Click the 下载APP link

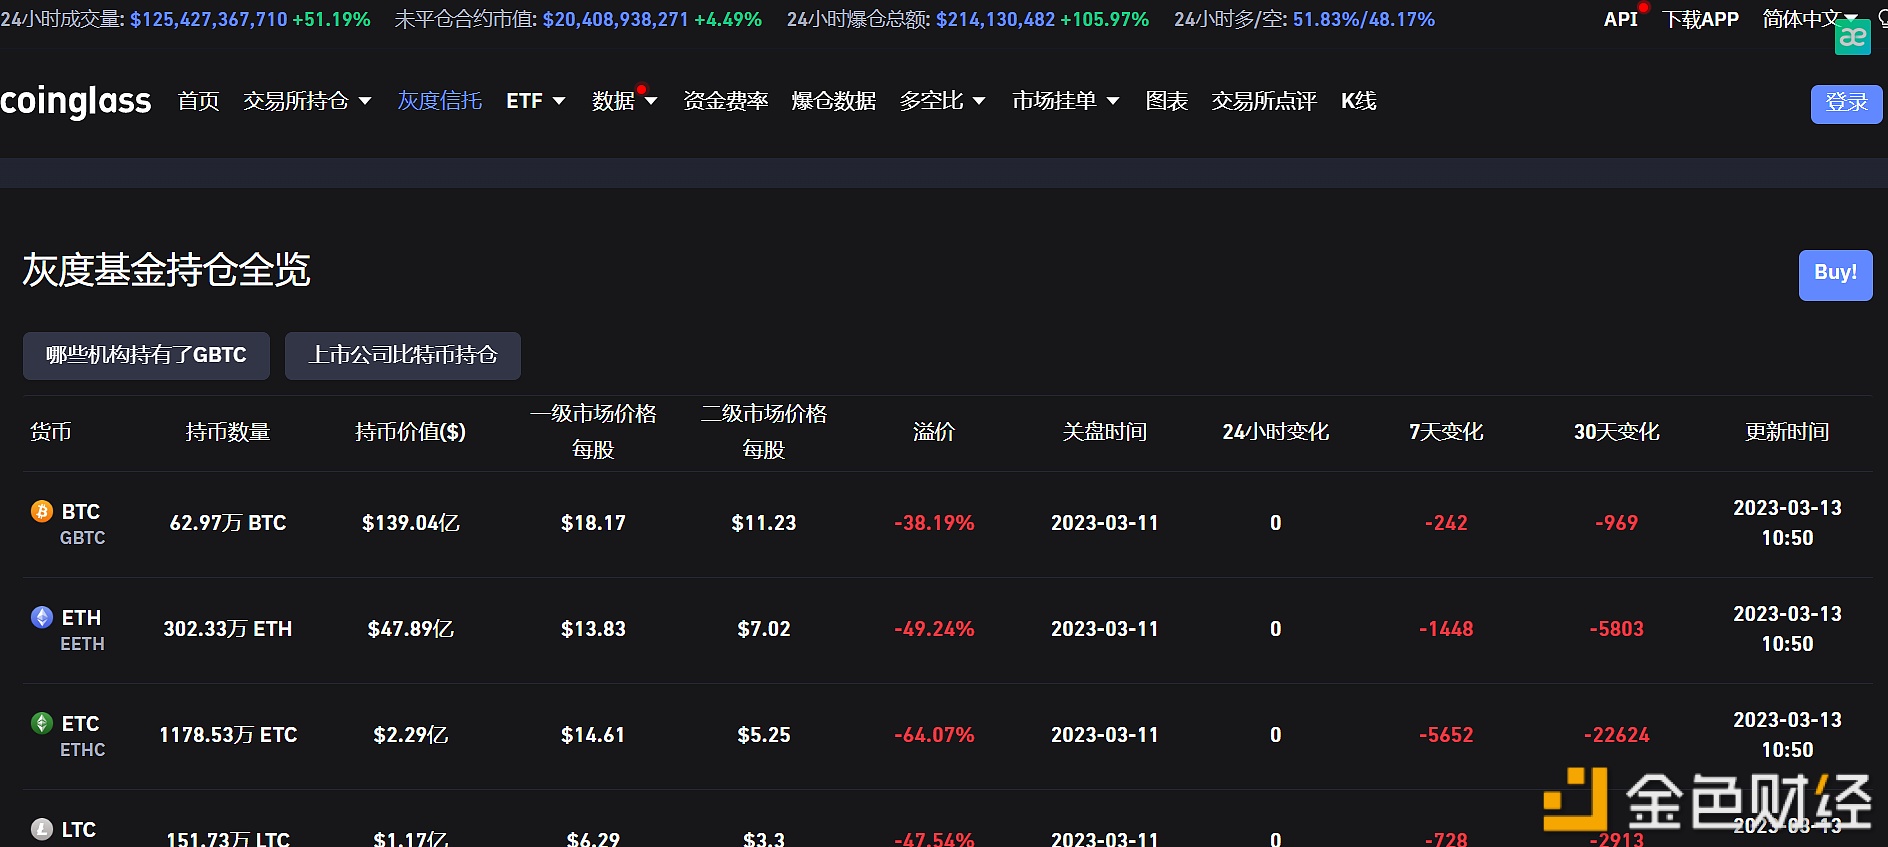[1700, 19]
